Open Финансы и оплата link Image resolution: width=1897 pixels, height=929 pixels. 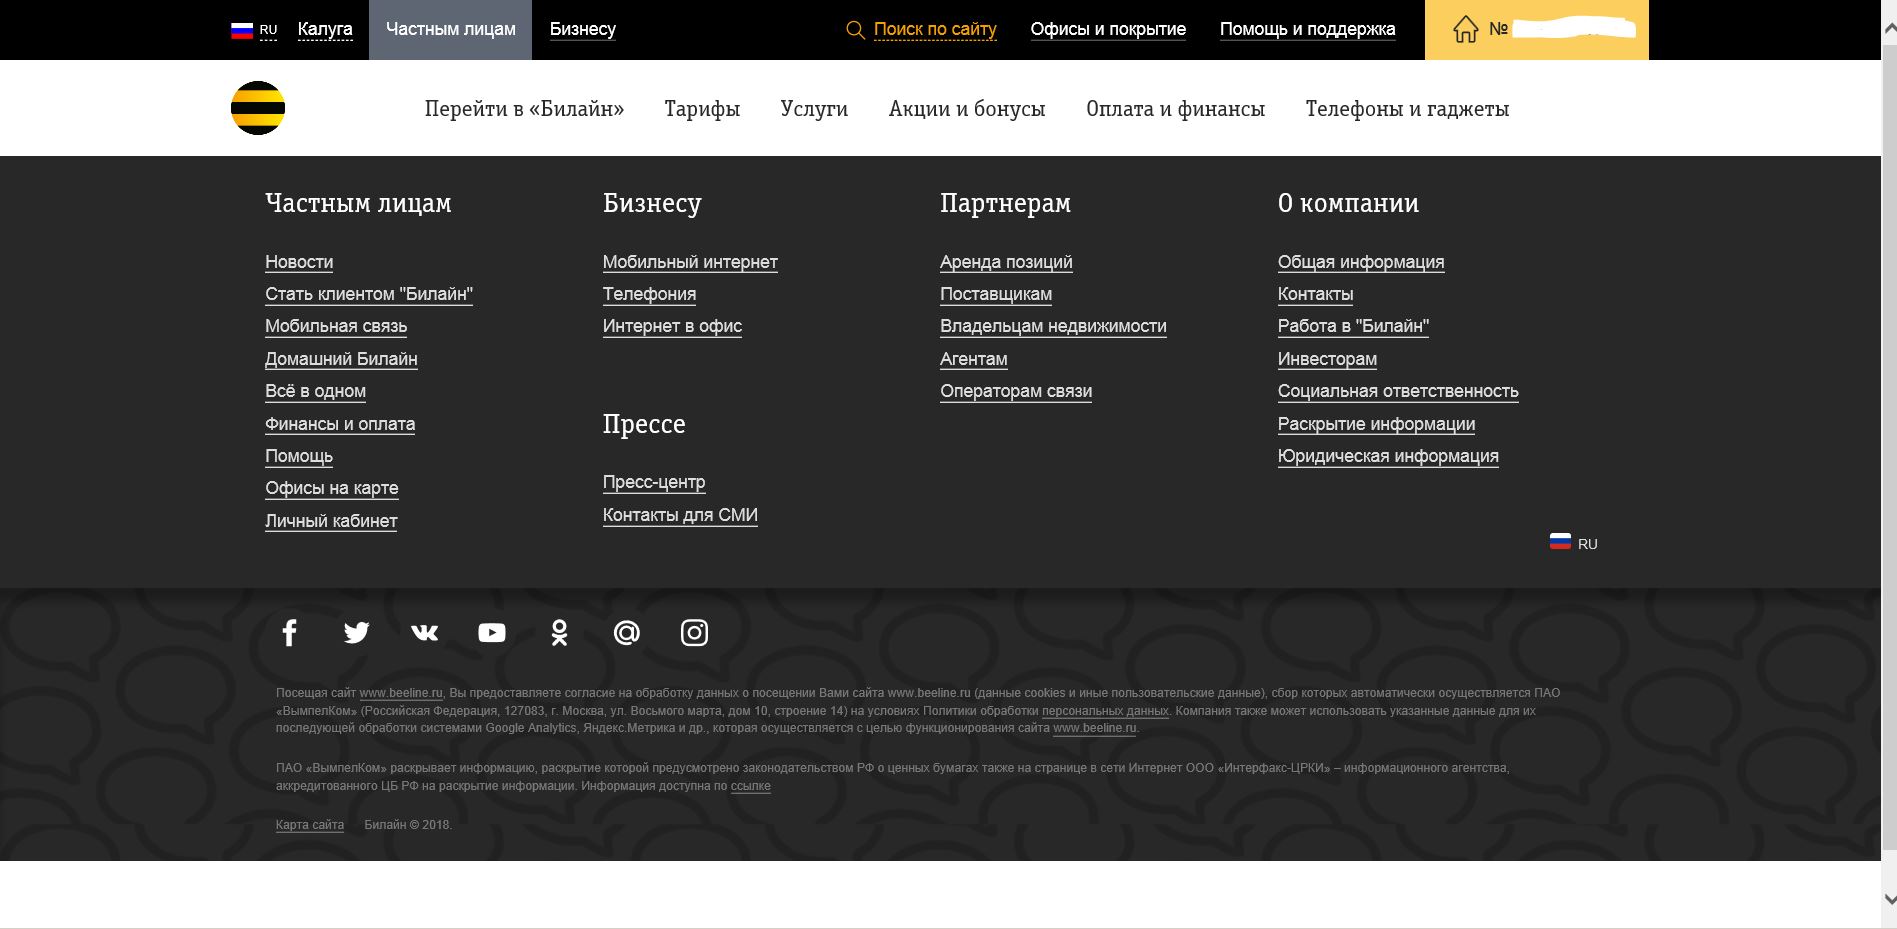pyautogui.click(x=340, y=424)
